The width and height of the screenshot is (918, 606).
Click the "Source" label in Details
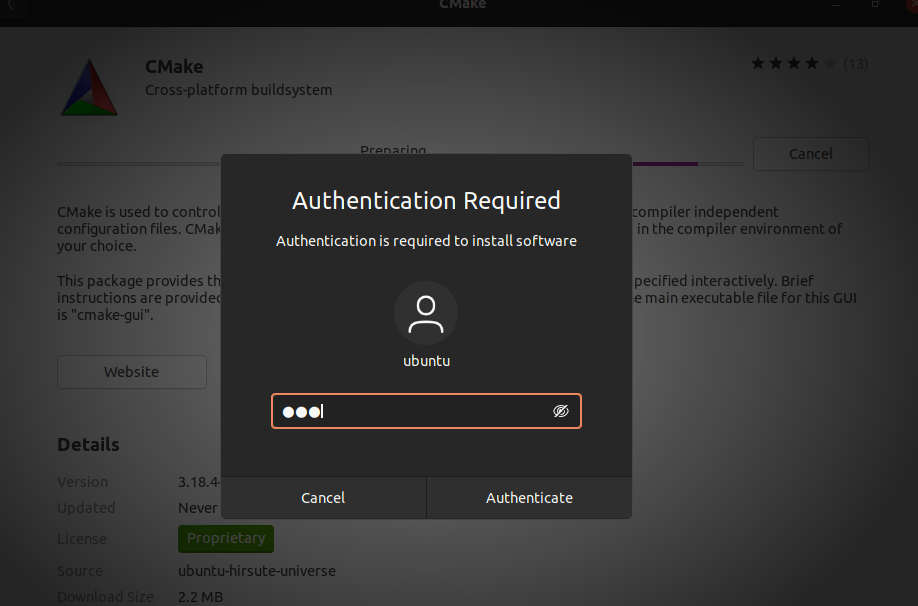tap(80, 571)
